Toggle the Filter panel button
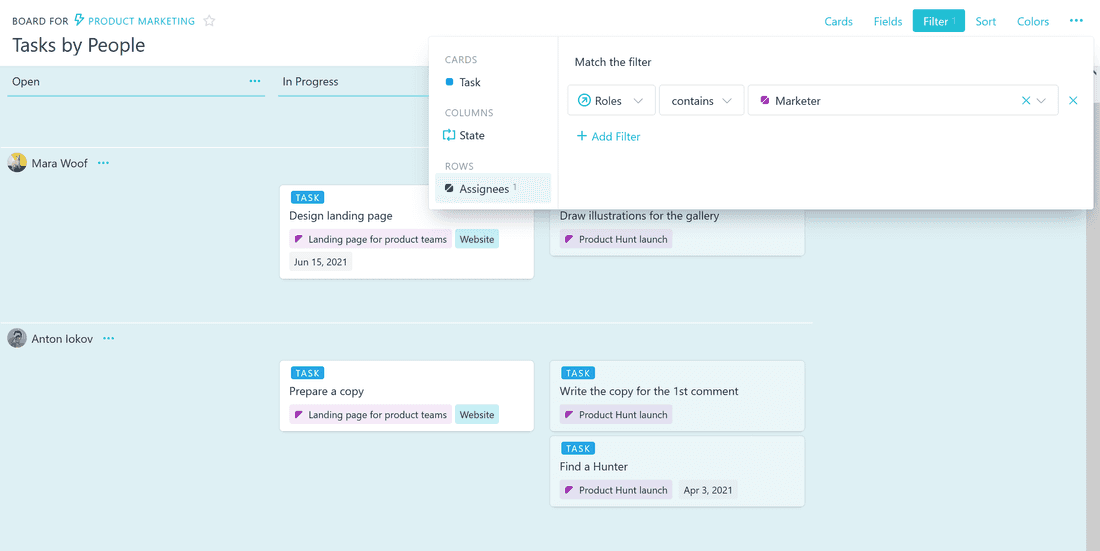The width and height of the screenshot is (1100, 551). pos(938,21)
